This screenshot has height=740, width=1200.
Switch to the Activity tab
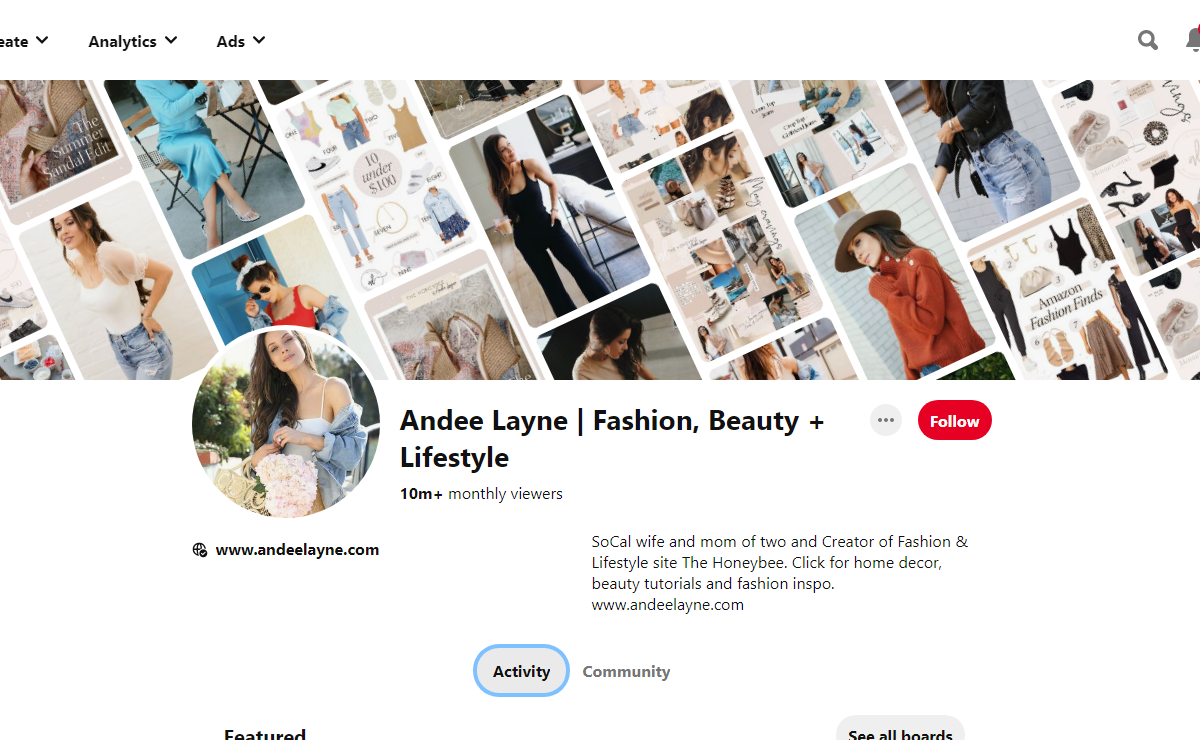(521, 671)
